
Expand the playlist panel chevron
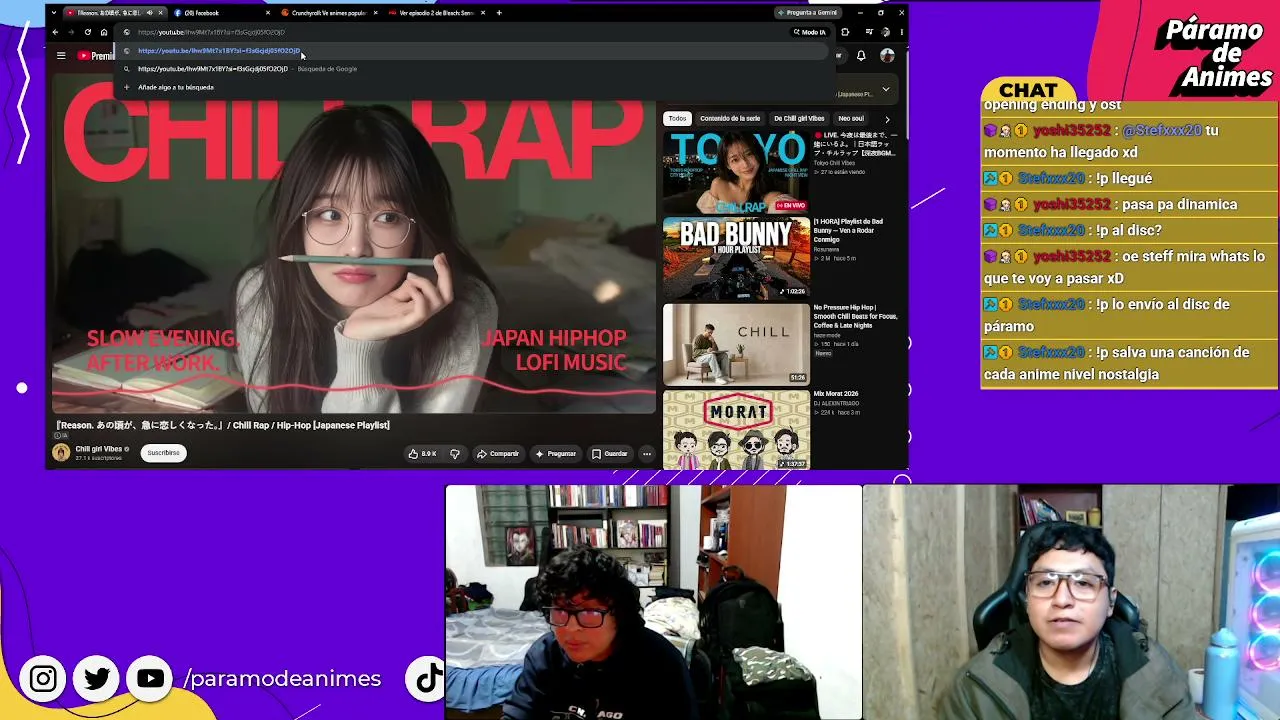[x=885, y=89]
